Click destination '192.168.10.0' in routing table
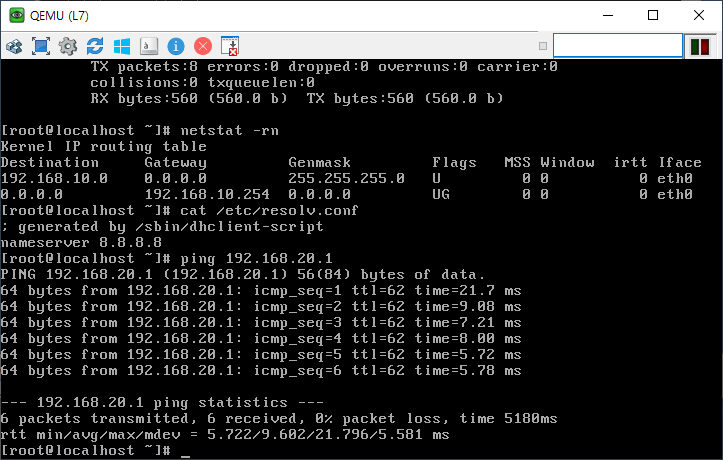723x460 pixels. pos(54,178)
